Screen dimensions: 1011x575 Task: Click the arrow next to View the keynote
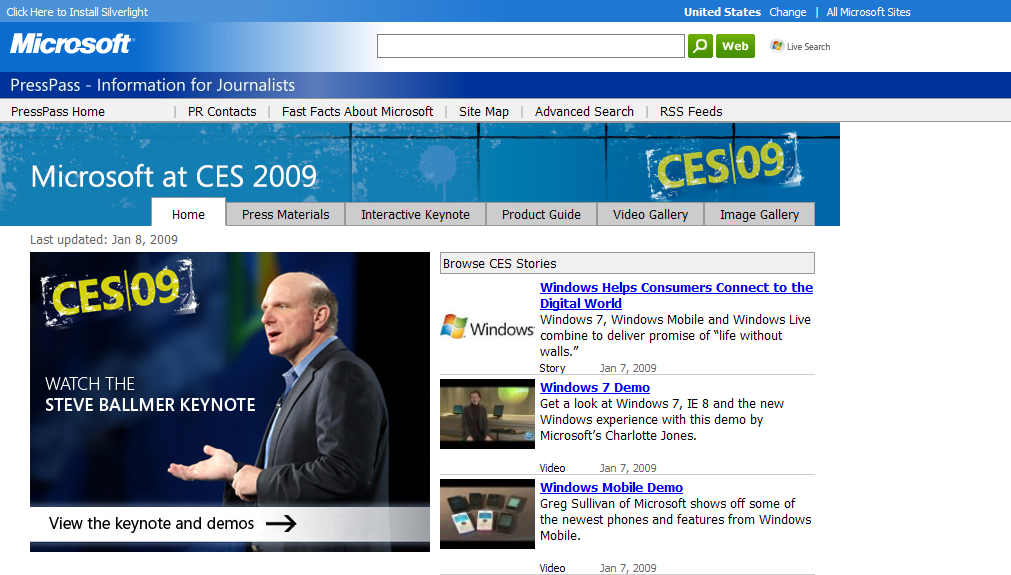pyautogui.click(x=281, y=523)
